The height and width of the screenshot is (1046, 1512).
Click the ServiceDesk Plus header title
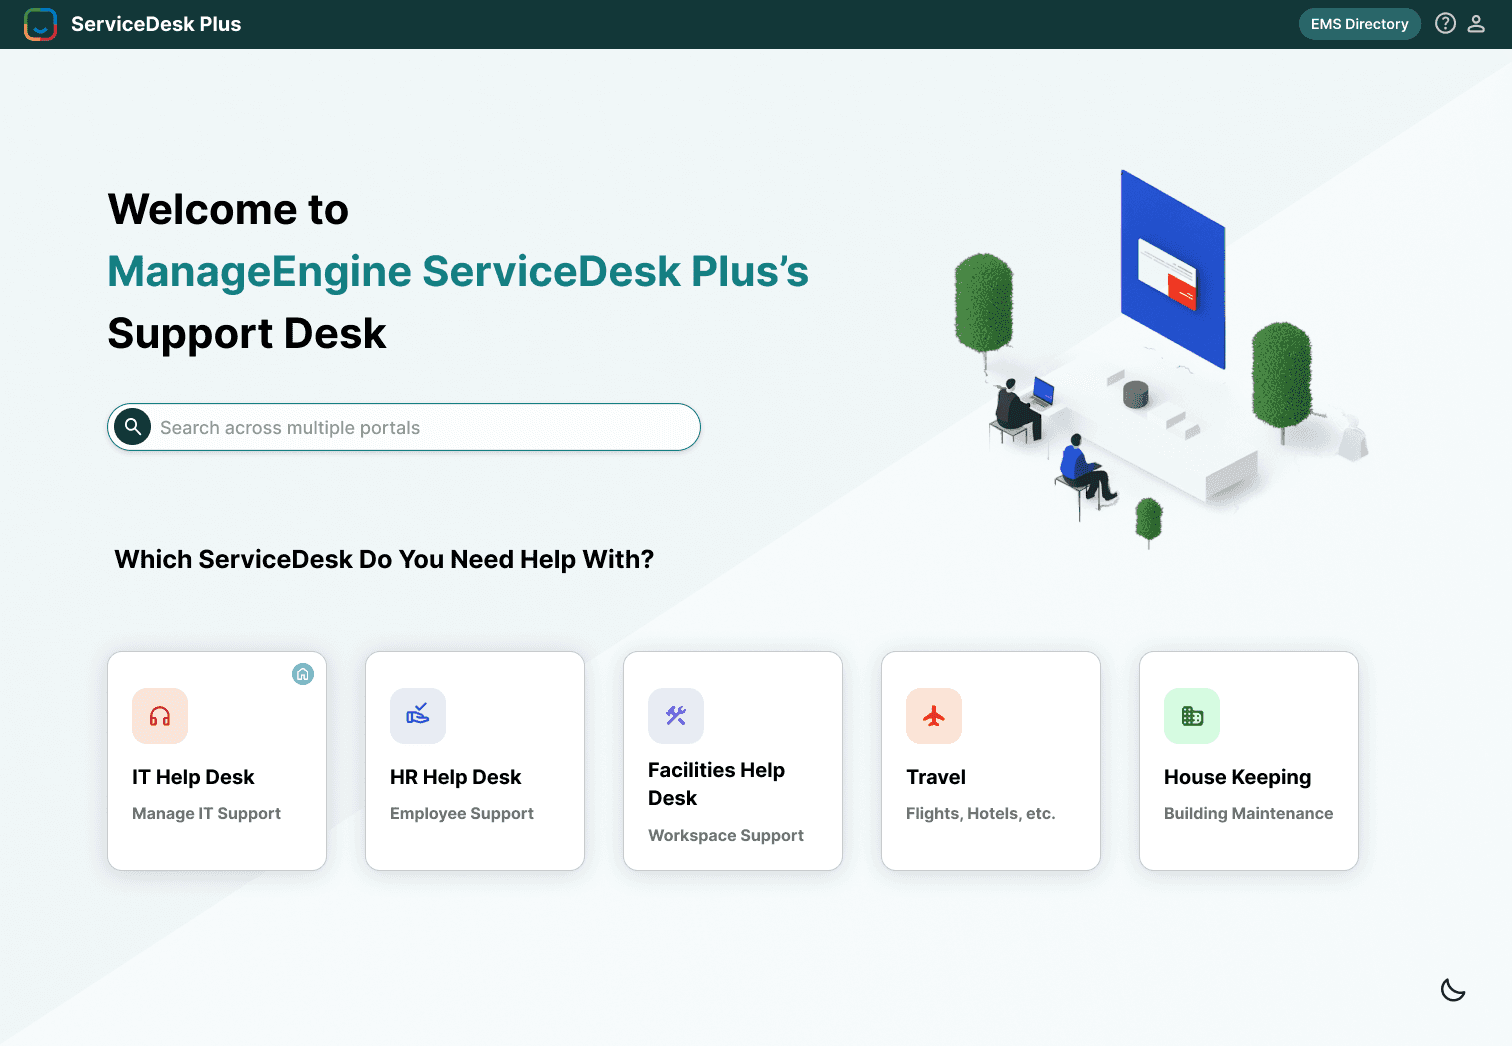click(x=156, y=24)
